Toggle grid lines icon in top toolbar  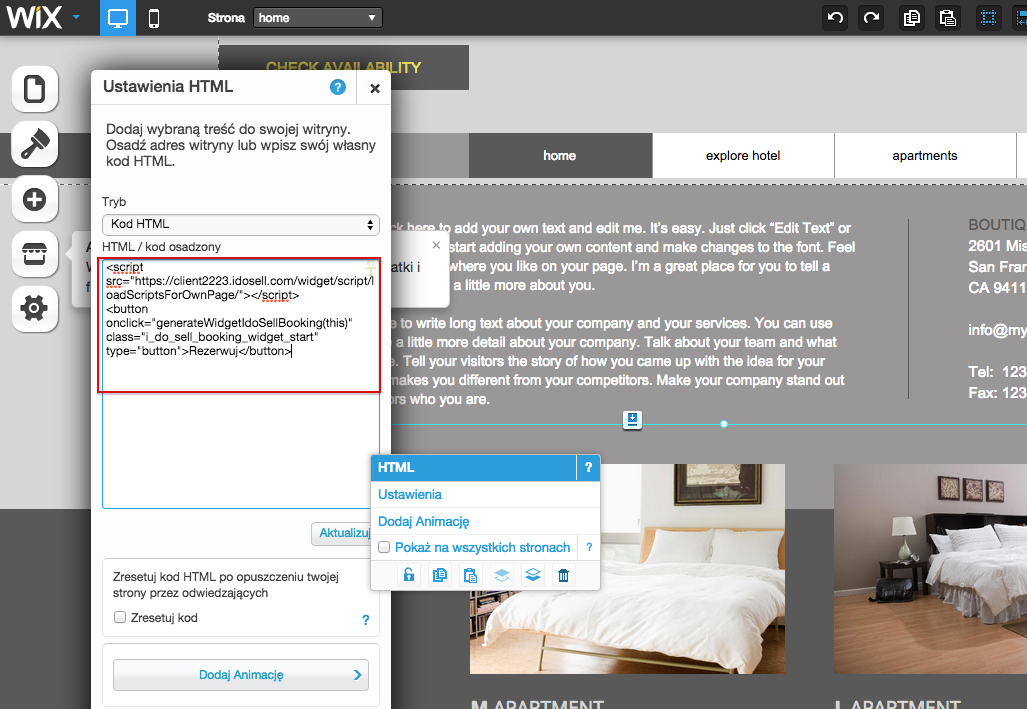click(988, 18)
